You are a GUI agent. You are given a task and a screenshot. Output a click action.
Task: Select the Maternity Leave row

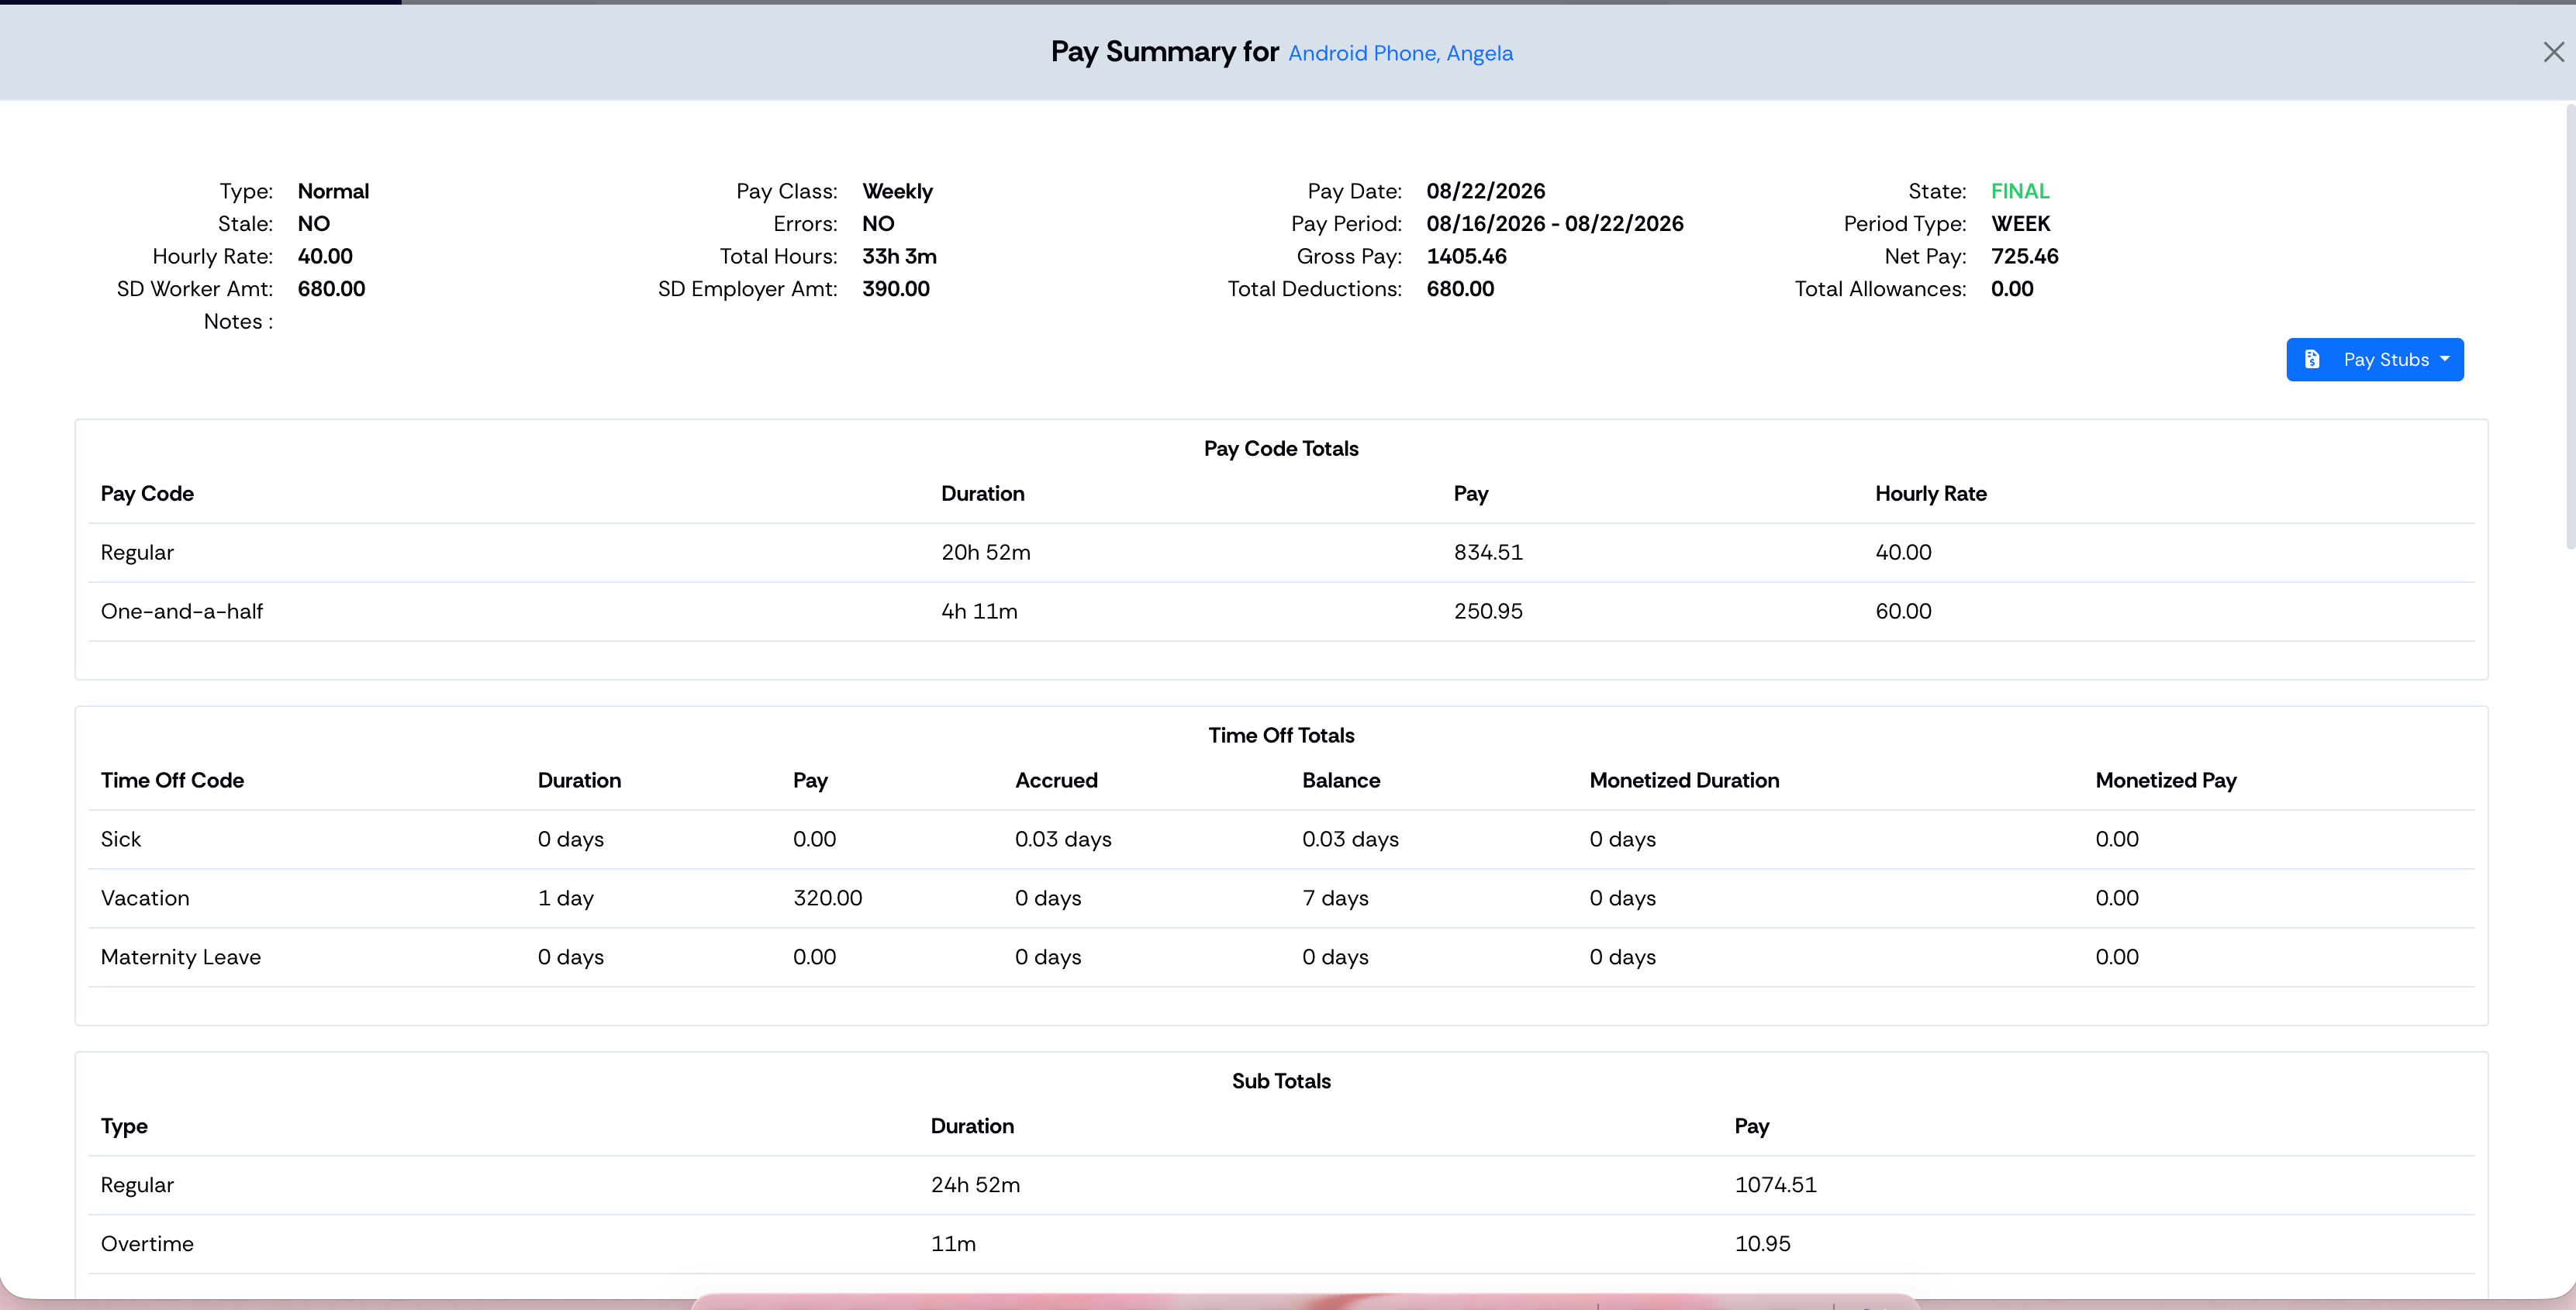(1281, 958)
